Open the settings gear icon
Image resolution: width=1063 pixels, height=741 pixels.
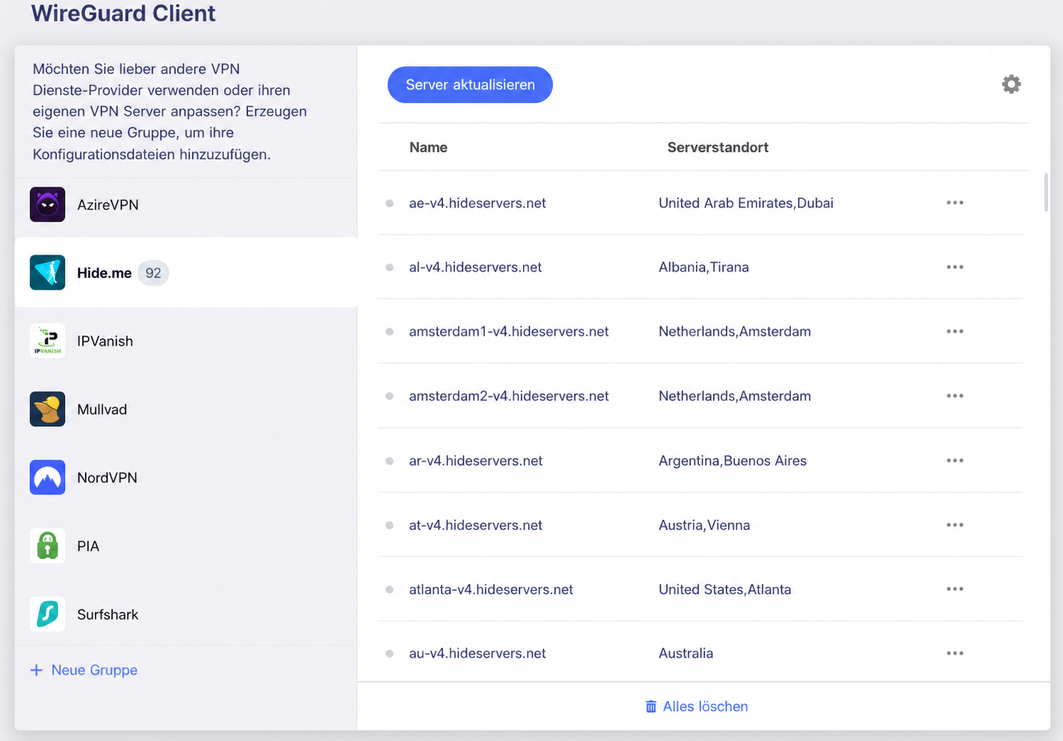(x=1011, y=84)
